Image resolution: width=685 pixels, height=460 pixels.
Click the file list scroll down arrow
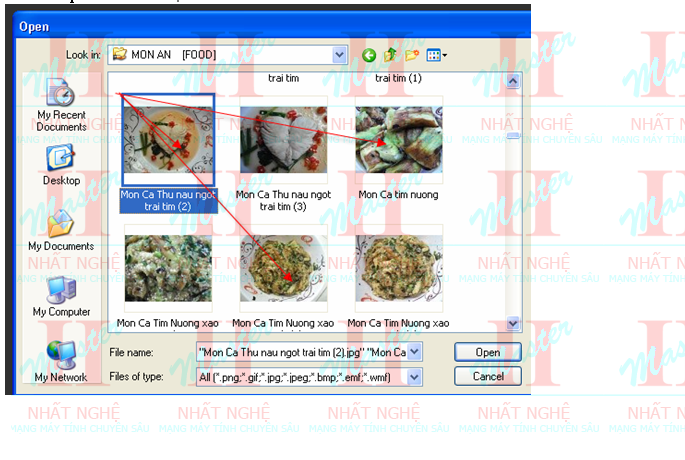(x=514, y=323)
